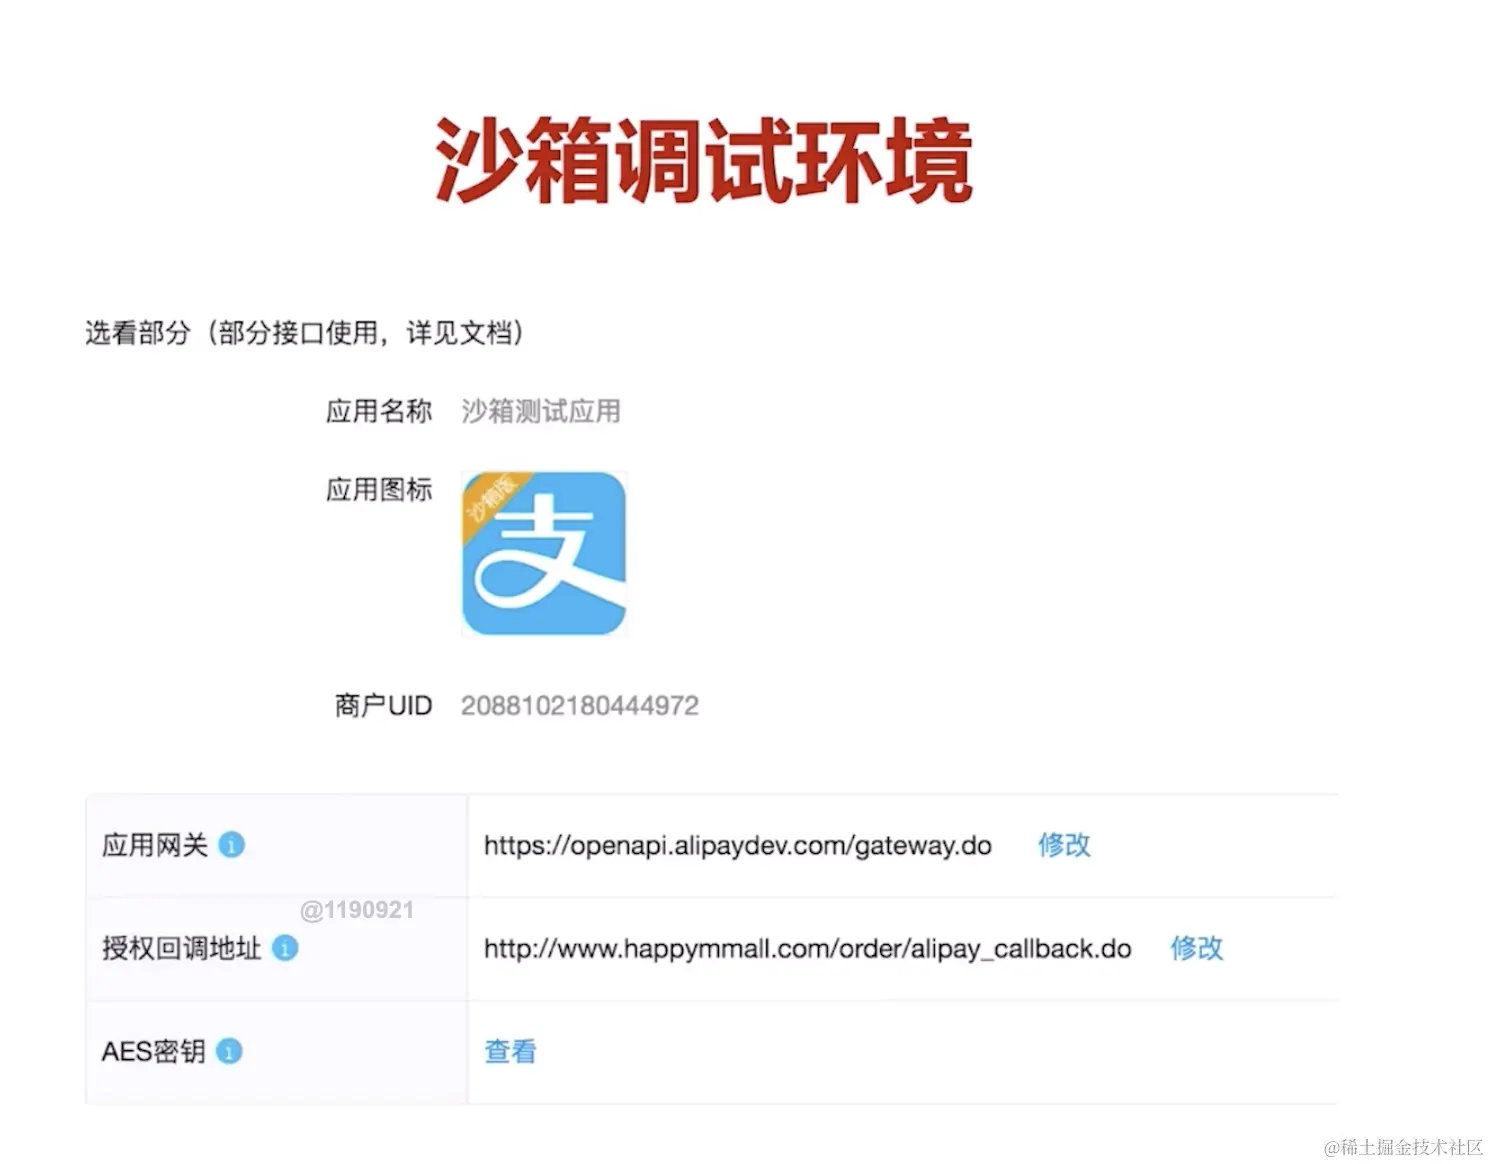Click the 选看部分 section heading
This screenshot has height=1164, width=1490.
305,333
